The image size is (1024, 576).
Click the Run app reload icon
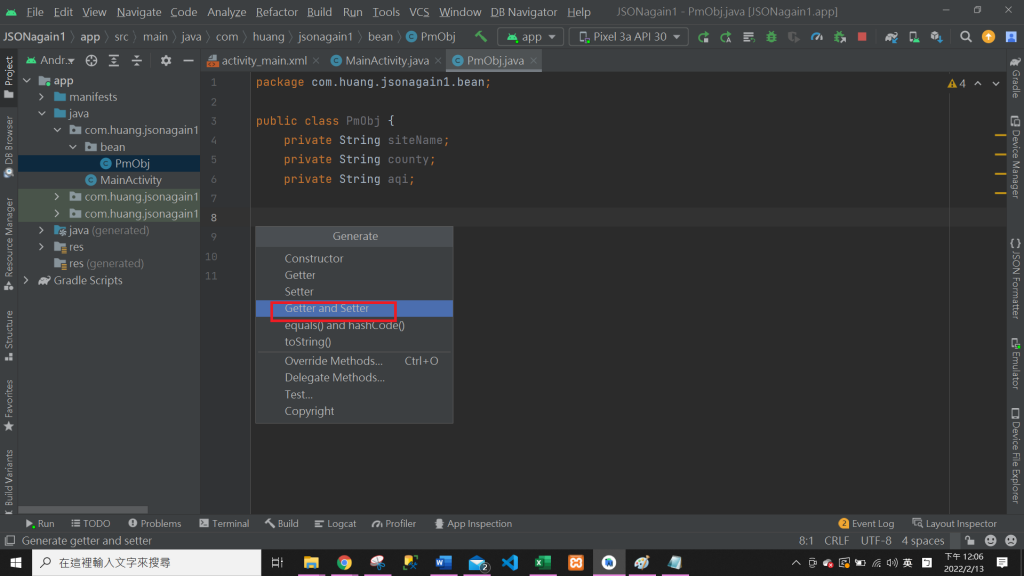[x=703, y=37]
